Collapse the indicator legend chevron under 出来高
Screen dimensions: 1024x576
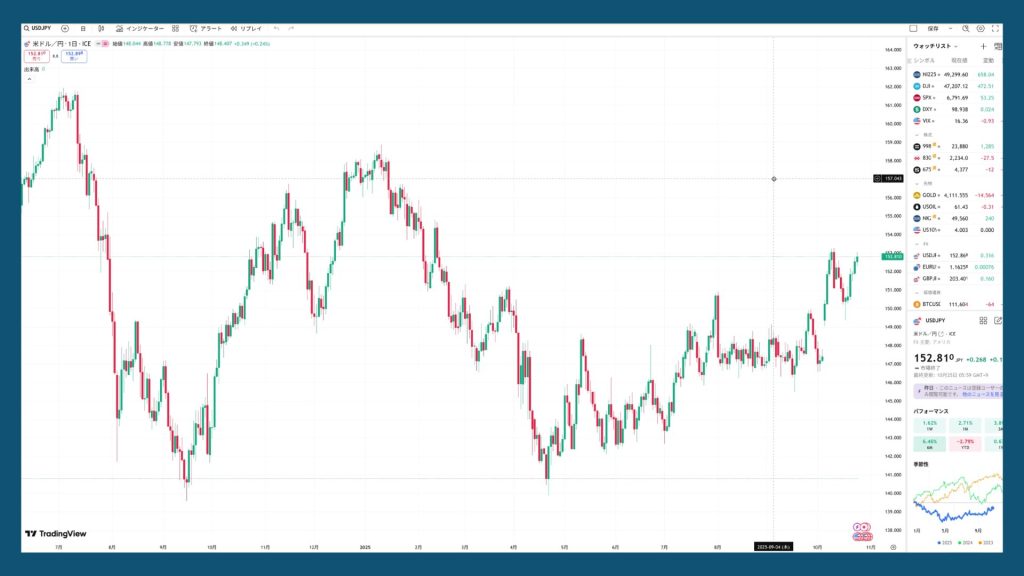(x=28, y=79)
